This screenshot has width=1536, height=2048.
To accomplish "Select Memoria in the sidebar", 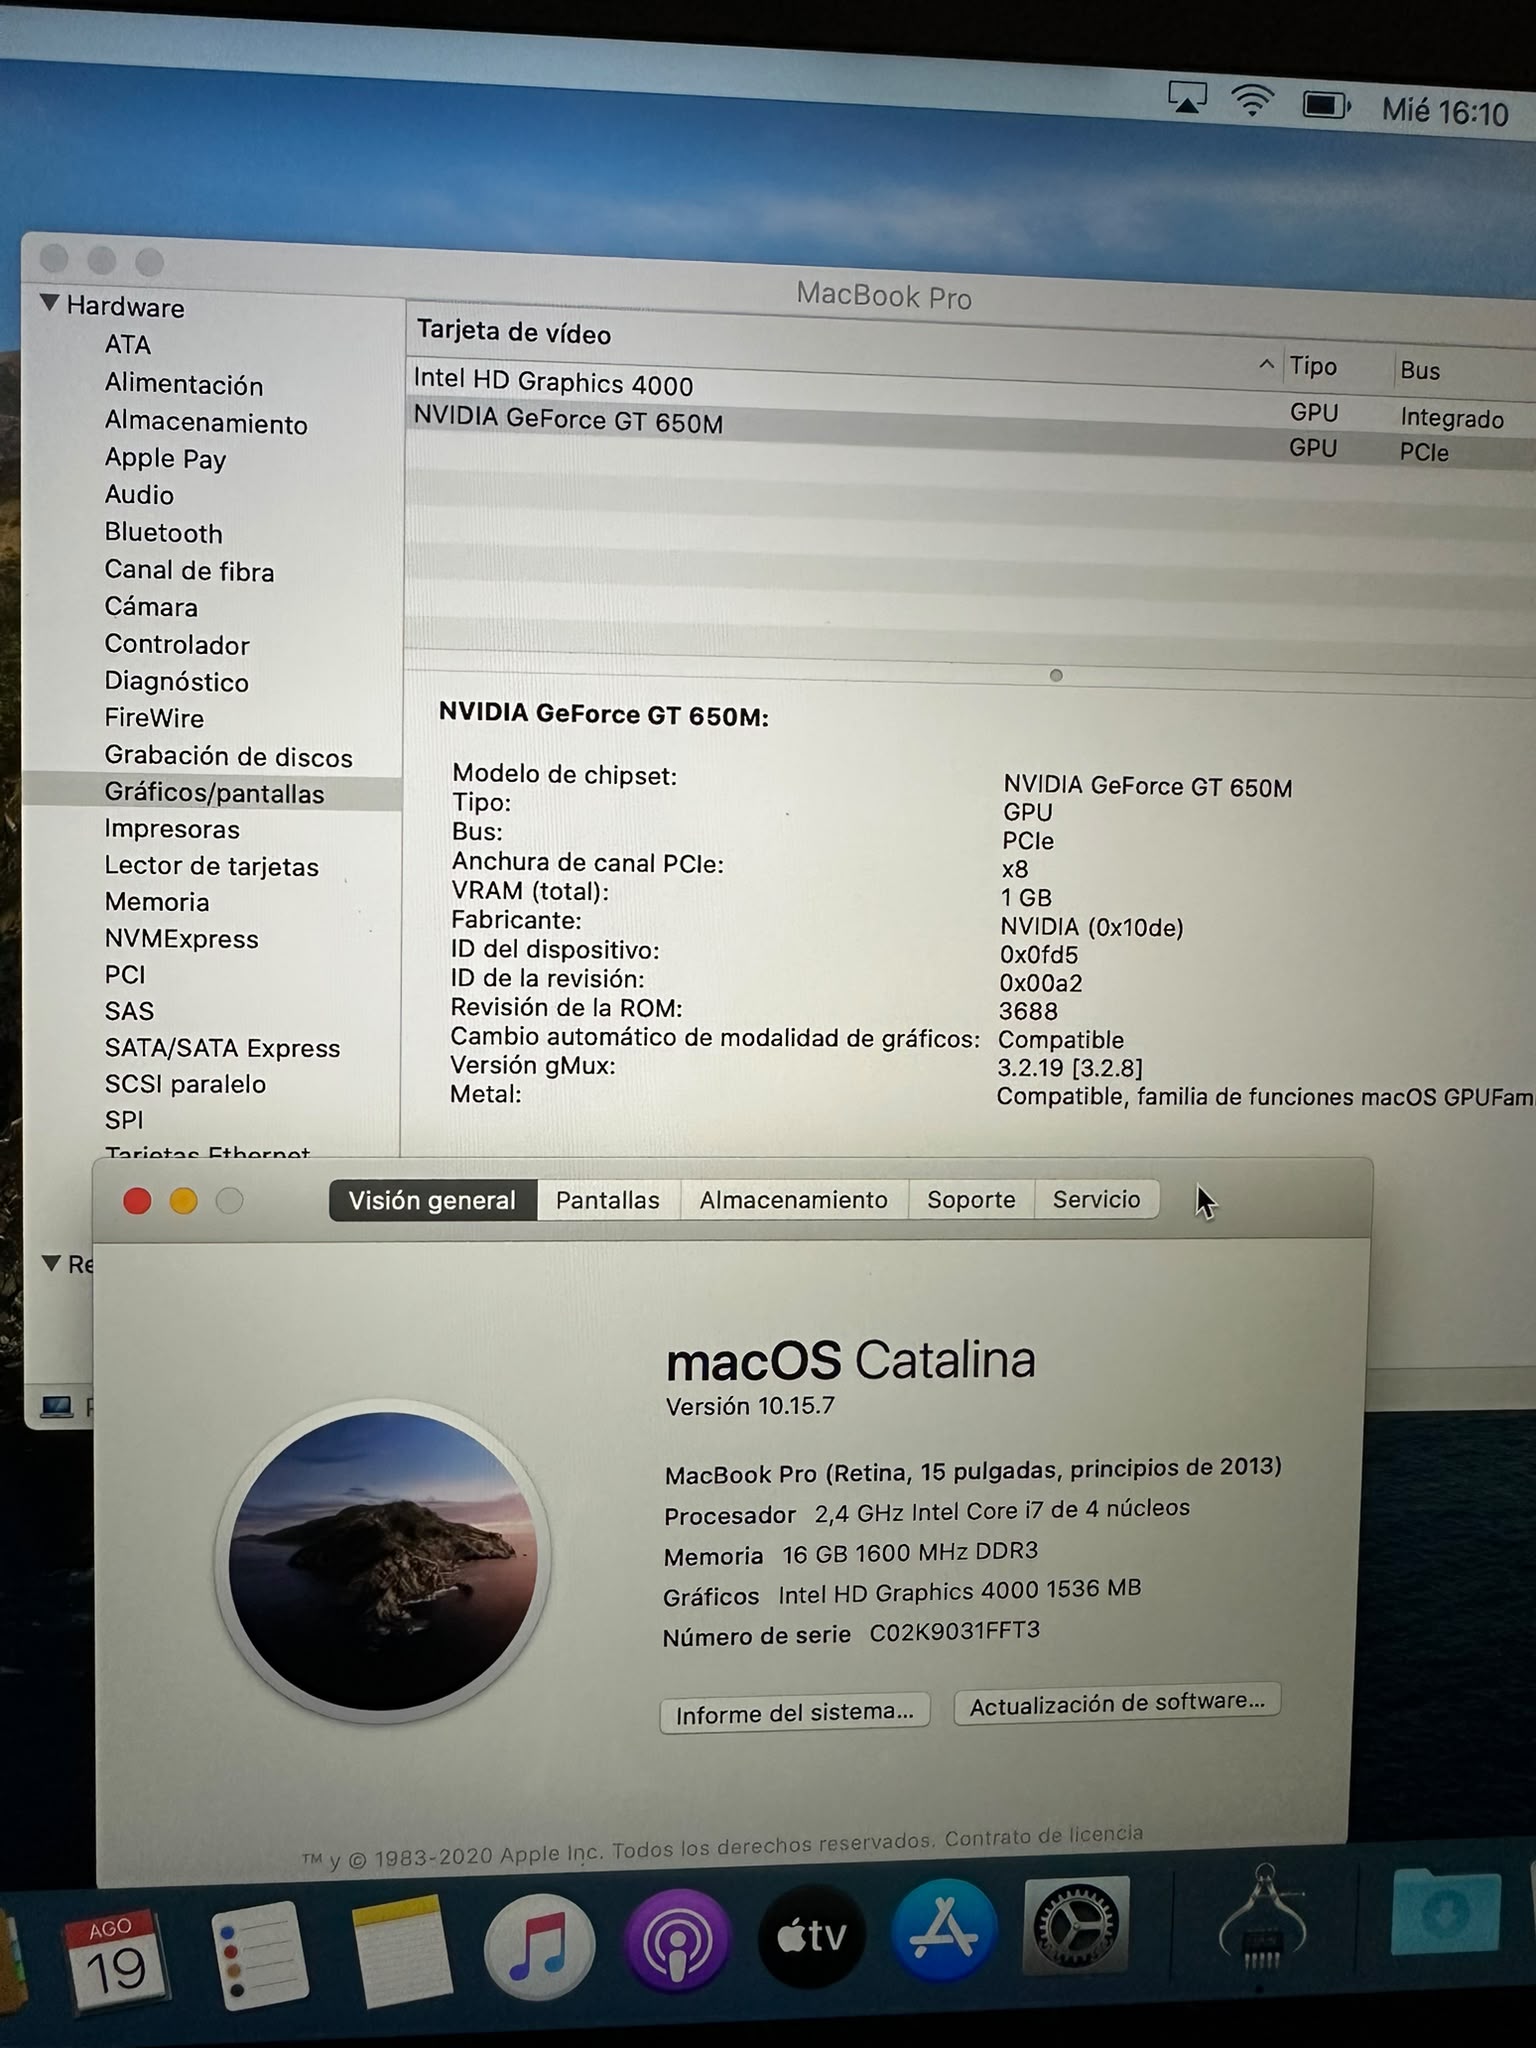I will pyautogui.click(x=157, y=902).
